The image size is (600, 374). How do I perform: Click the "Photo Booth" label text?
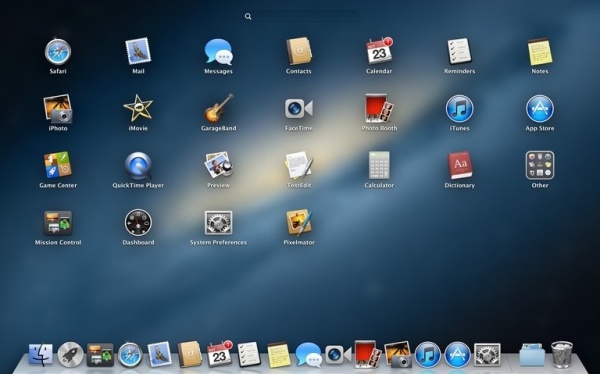[x=379, y=128]
